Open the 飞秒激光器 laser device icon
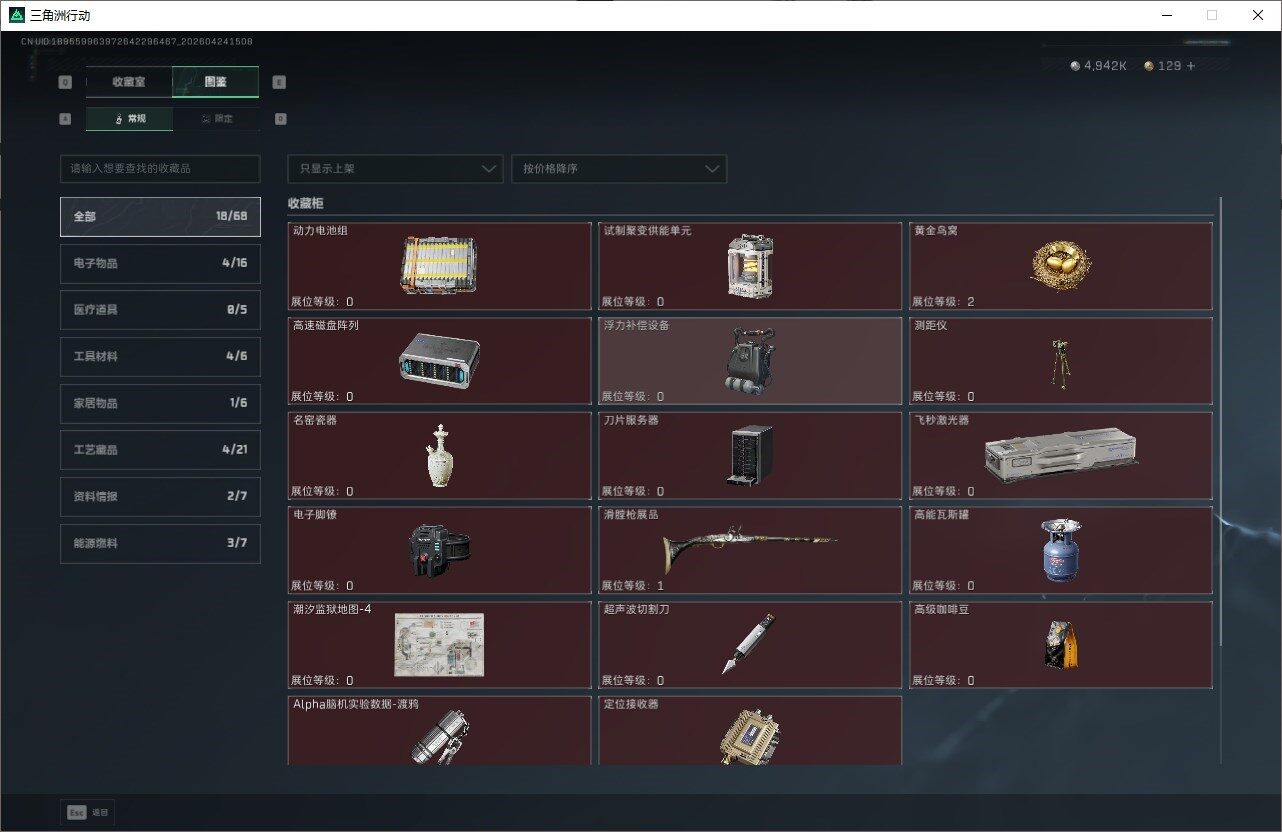The image size is (1282, 832). 1060,456
